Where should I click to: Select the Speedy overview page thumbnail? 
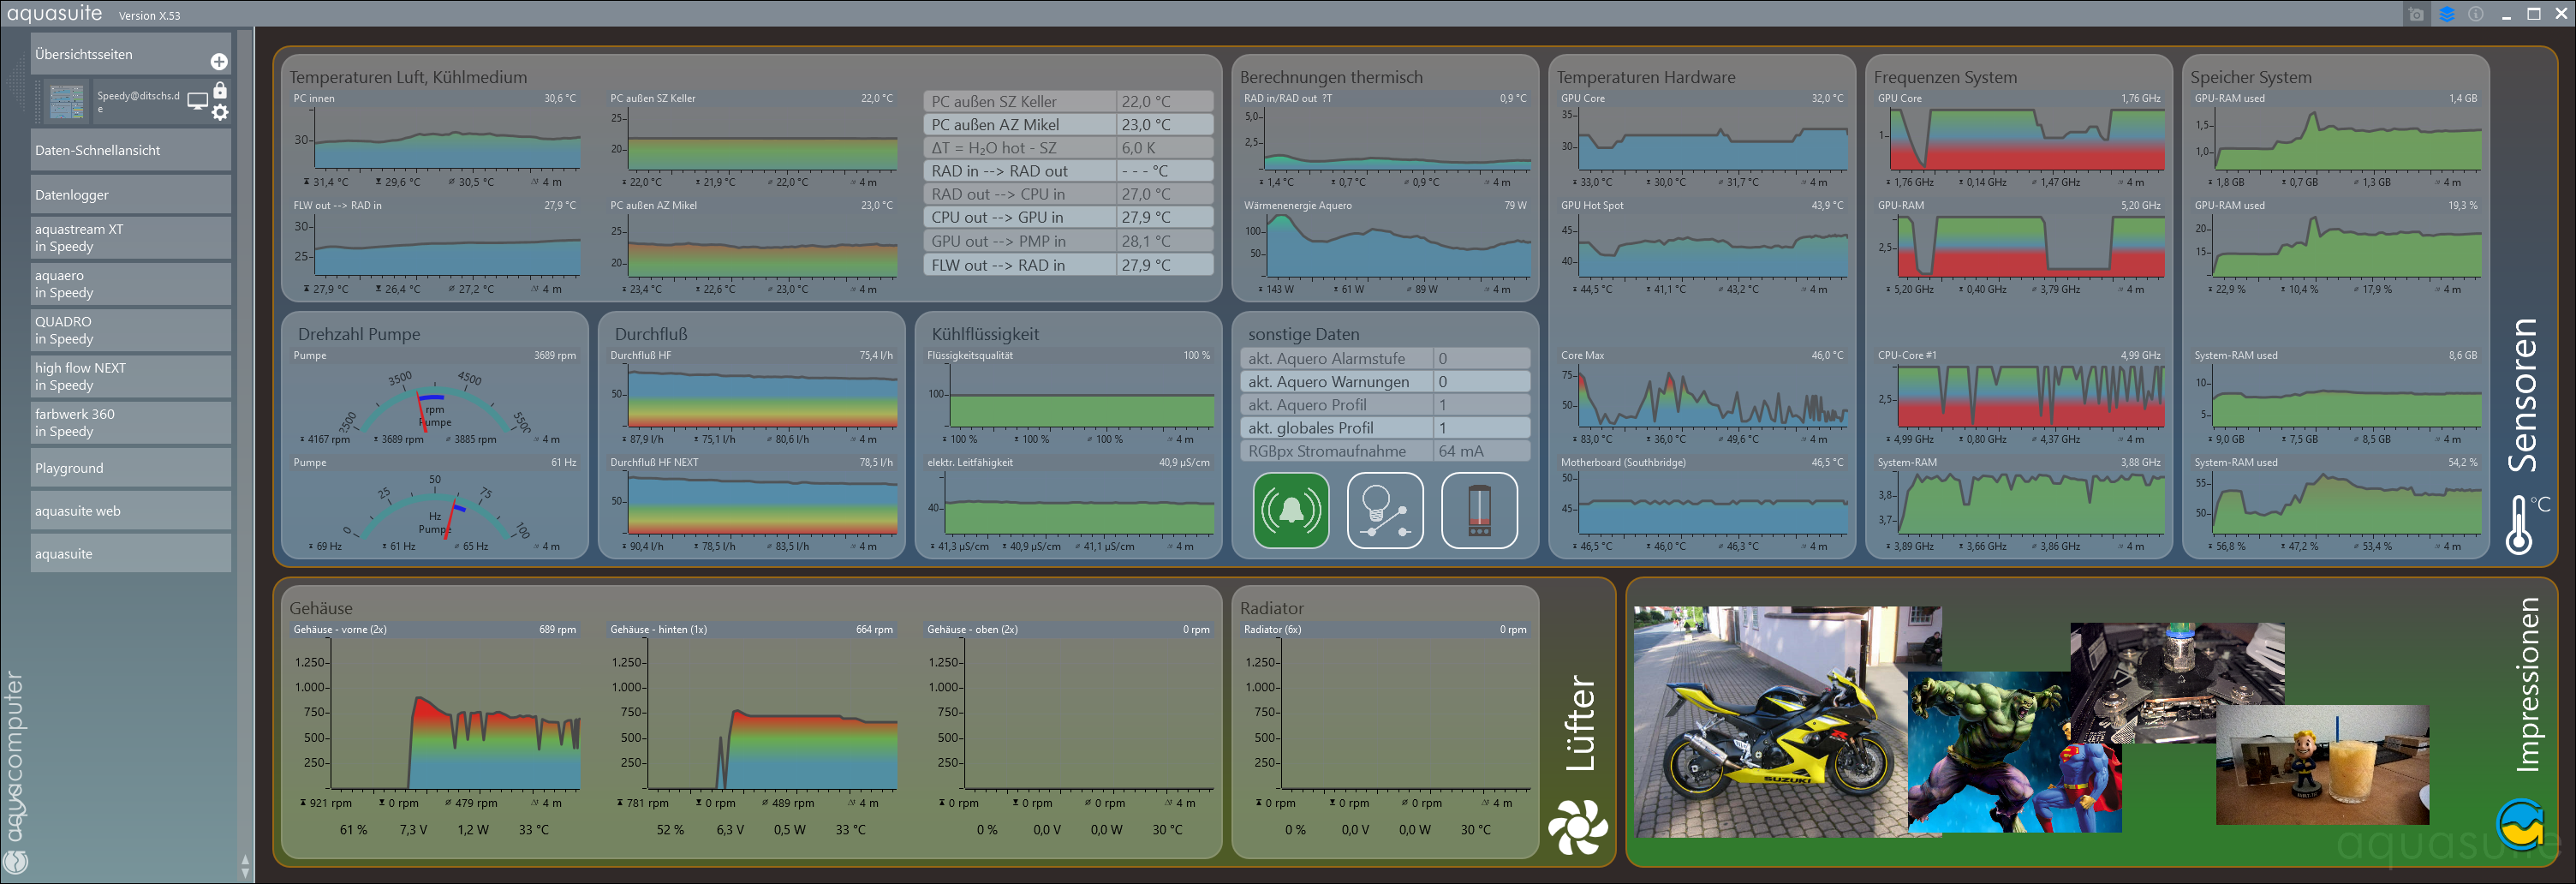click(x=67, y=102)
